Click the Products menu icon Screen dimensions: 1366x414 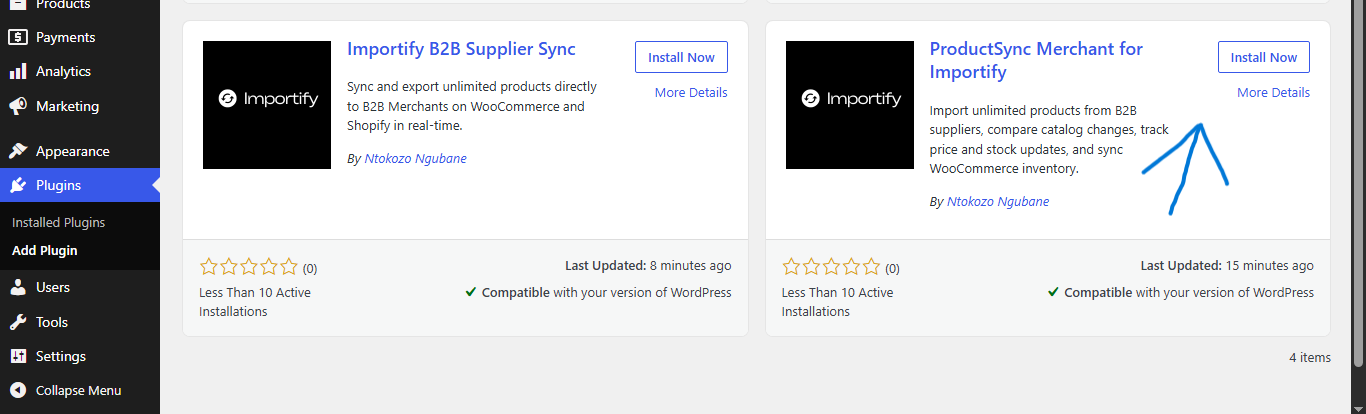pyautogui.click(x=17, y=4)
